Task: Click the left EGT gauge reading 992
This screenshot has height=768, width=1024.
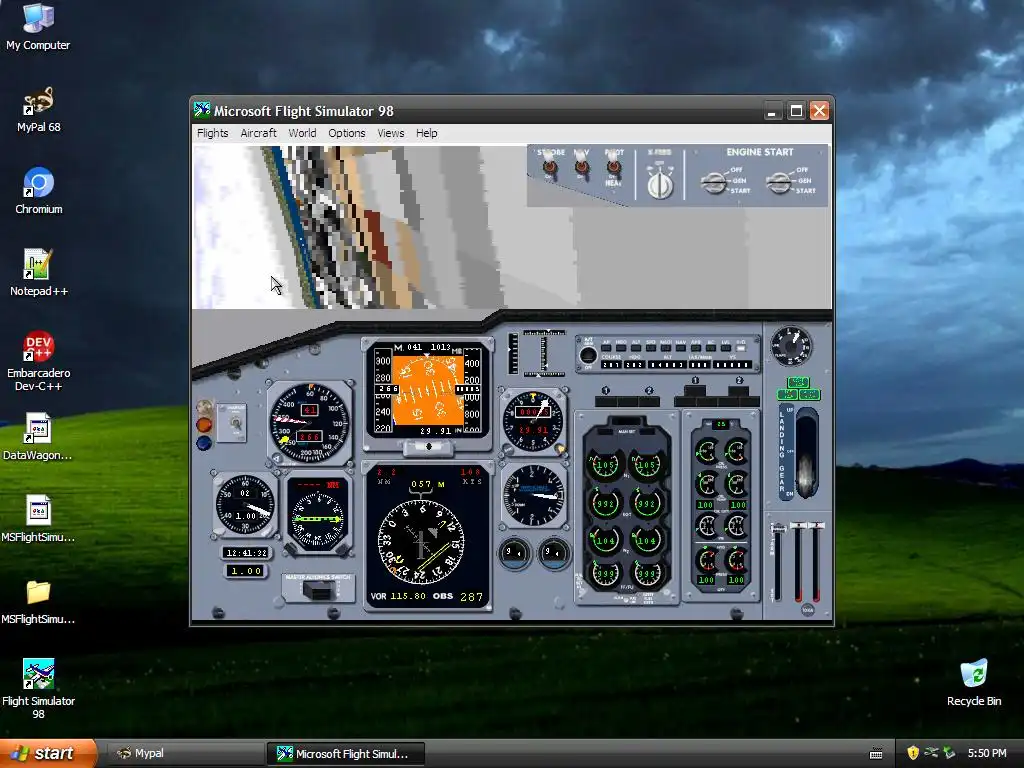Action: [x=605, y=504]
